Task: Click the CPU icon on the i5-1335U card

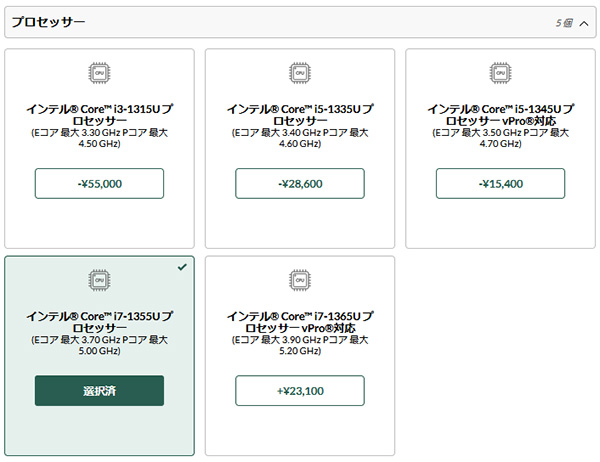Action: click(x=300, y=73)
